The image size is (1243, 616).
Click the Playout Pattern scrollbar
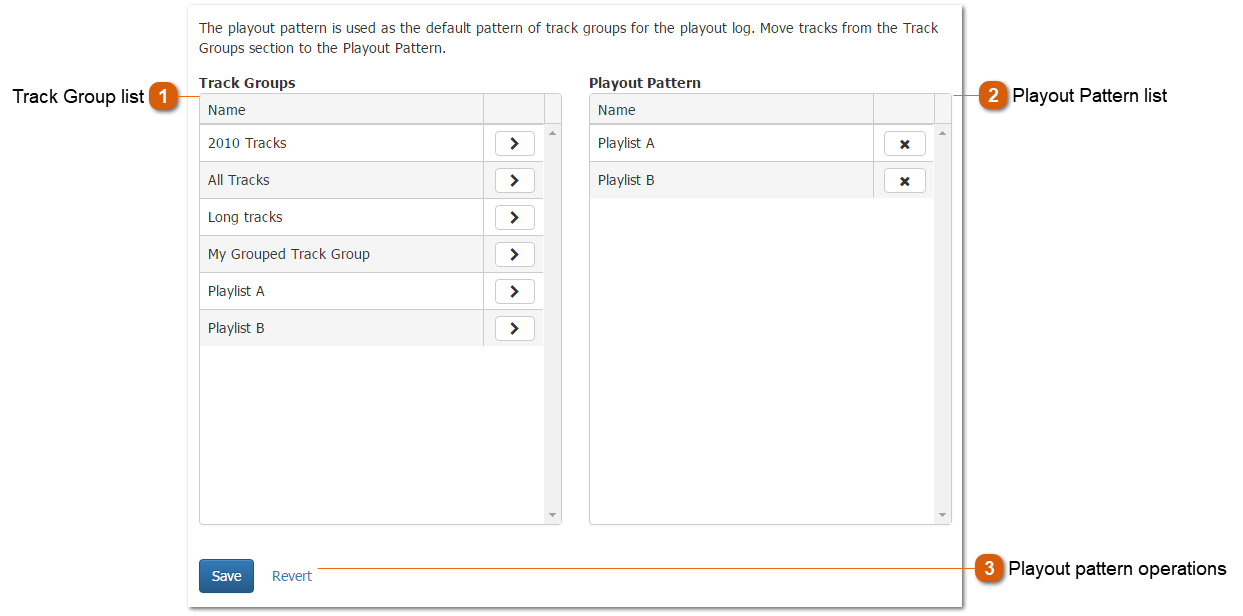[x=941, y=300]
